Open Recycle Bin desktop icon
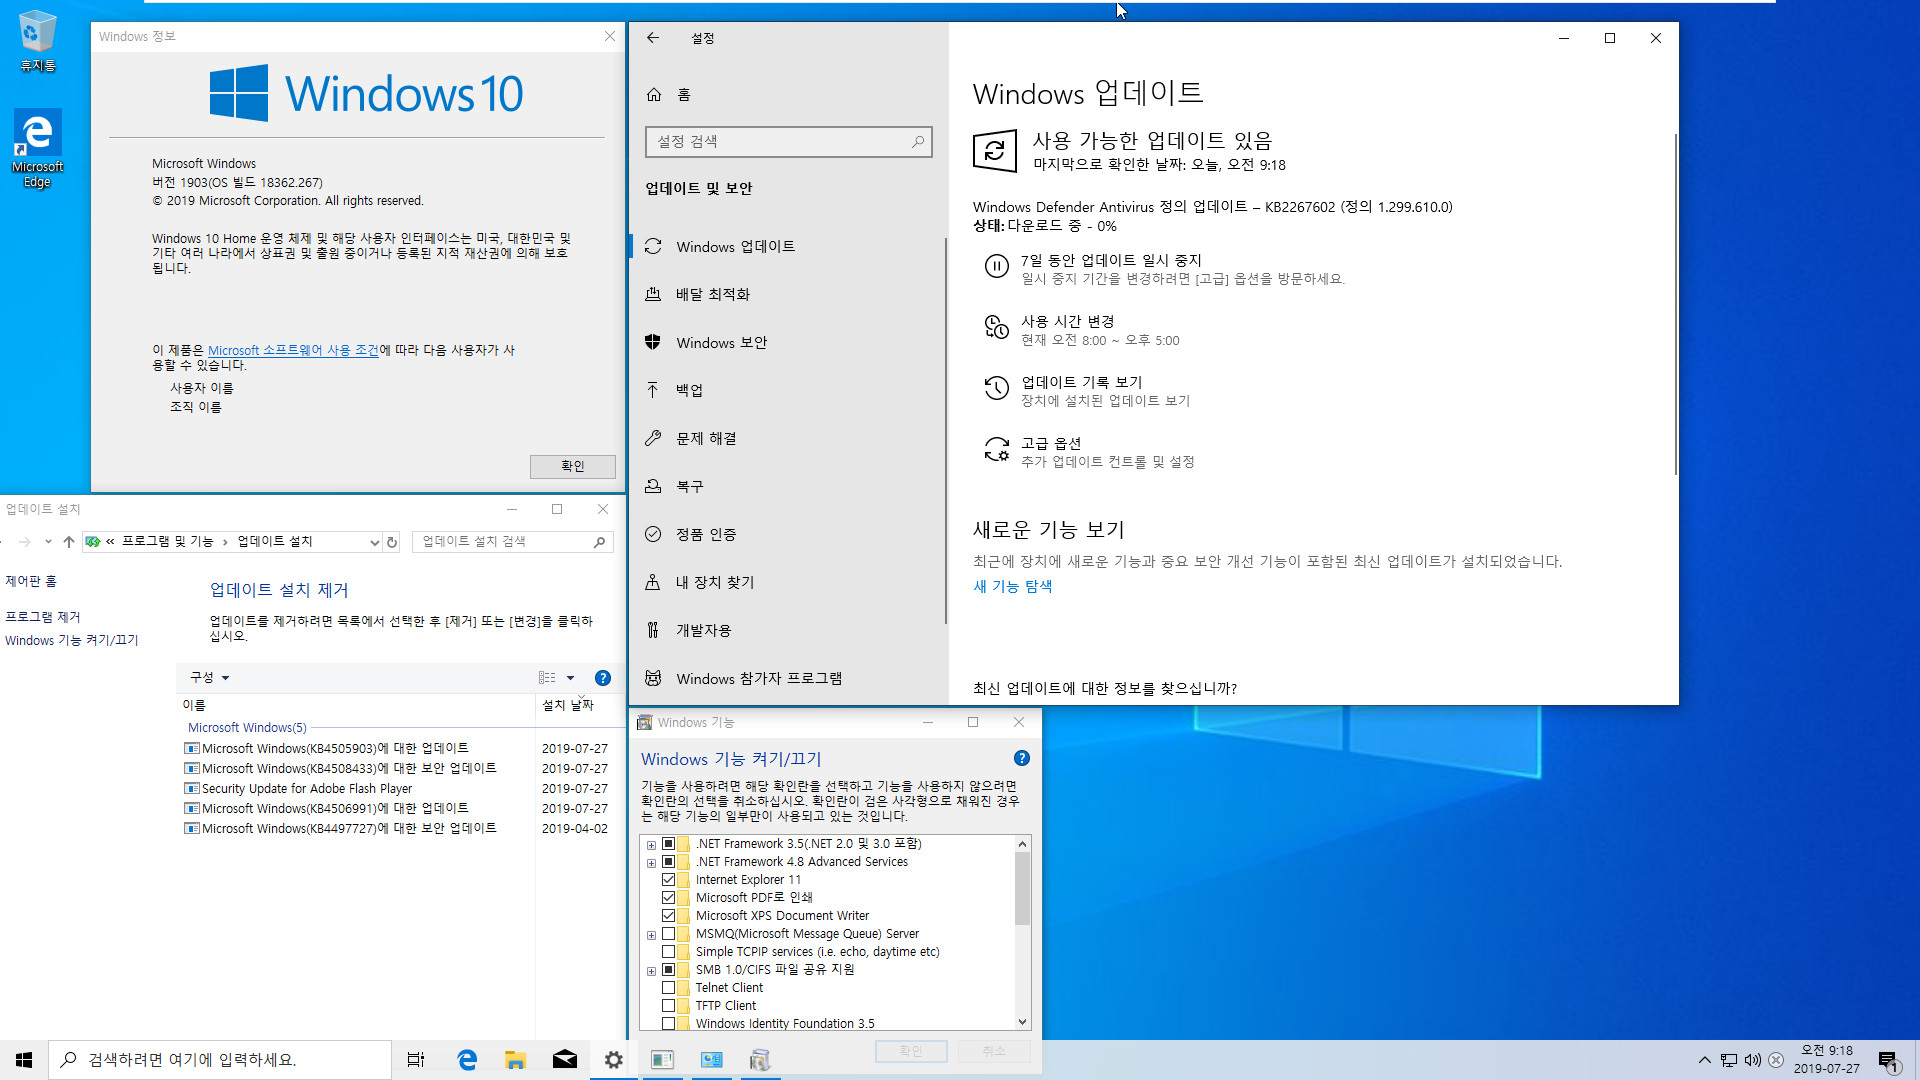Viewport: 1920px width, 1080px height. point(38,40)
